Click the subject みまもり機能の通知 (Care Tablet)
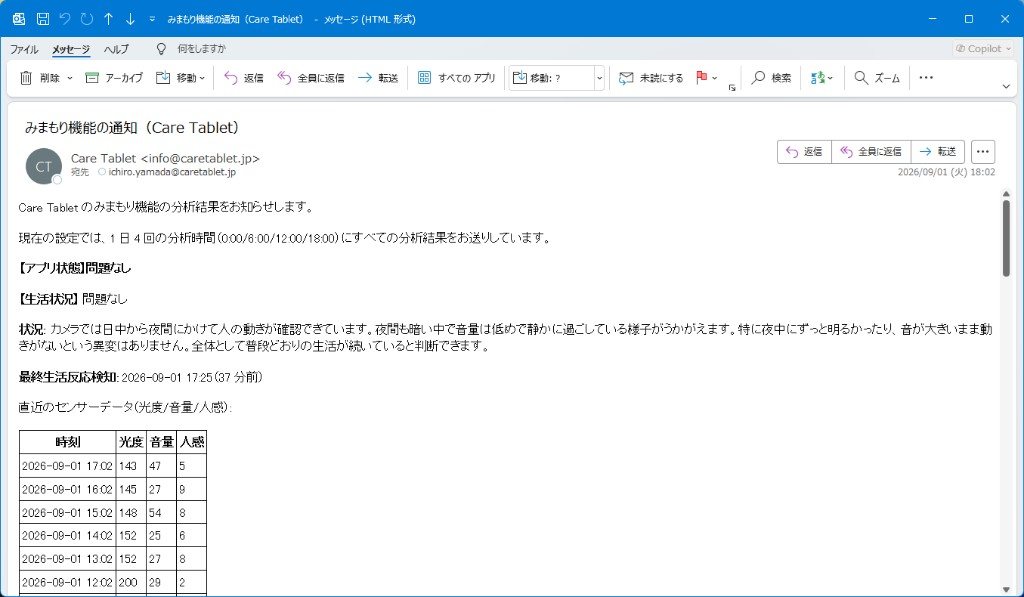The height and width of the screenshot is (597, 1024). (x=132, y=128)
